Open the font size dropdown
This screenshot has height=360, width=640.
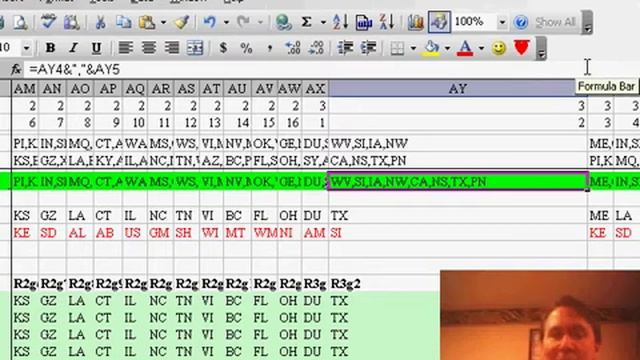26,48
